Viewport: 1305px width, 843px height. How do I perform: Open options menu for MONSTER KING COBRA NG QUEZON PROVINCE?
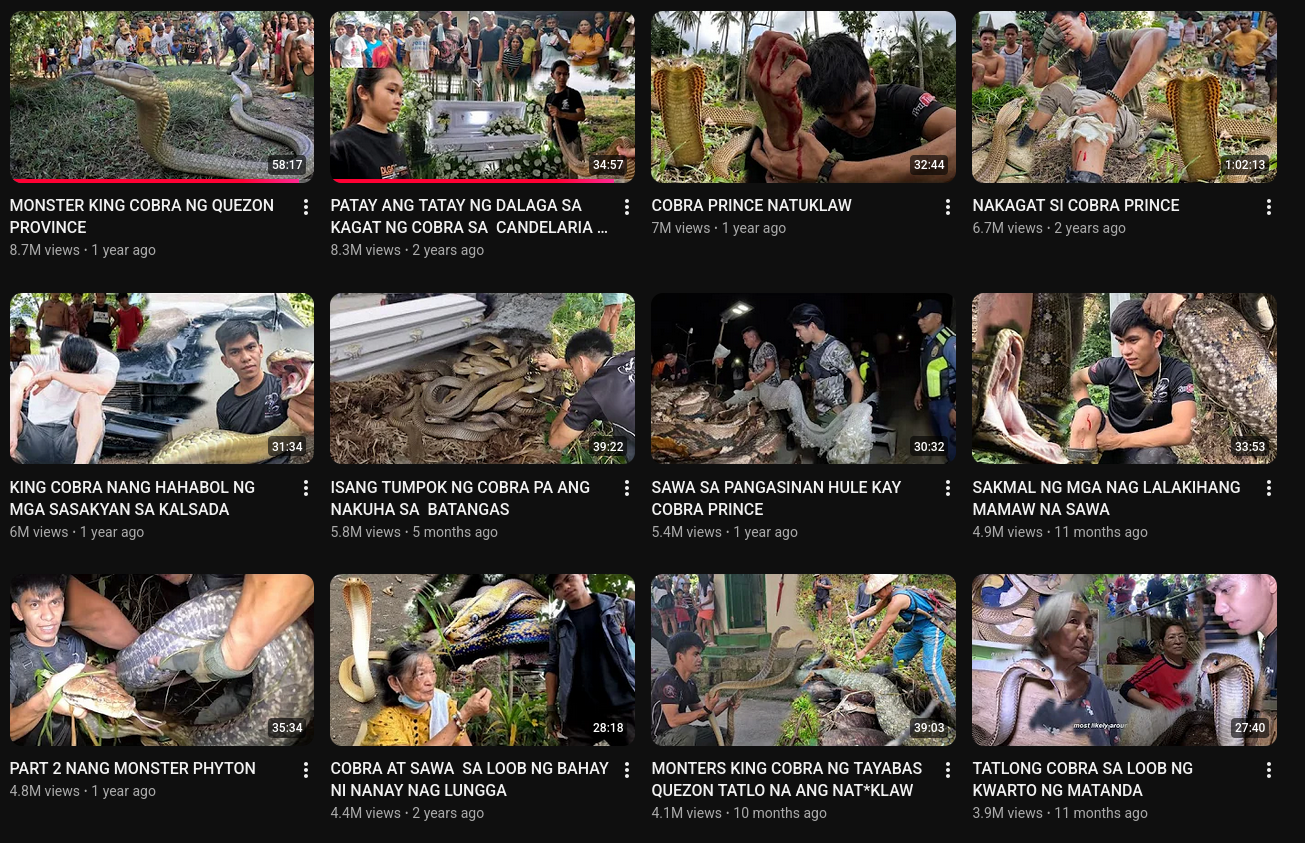306,207
